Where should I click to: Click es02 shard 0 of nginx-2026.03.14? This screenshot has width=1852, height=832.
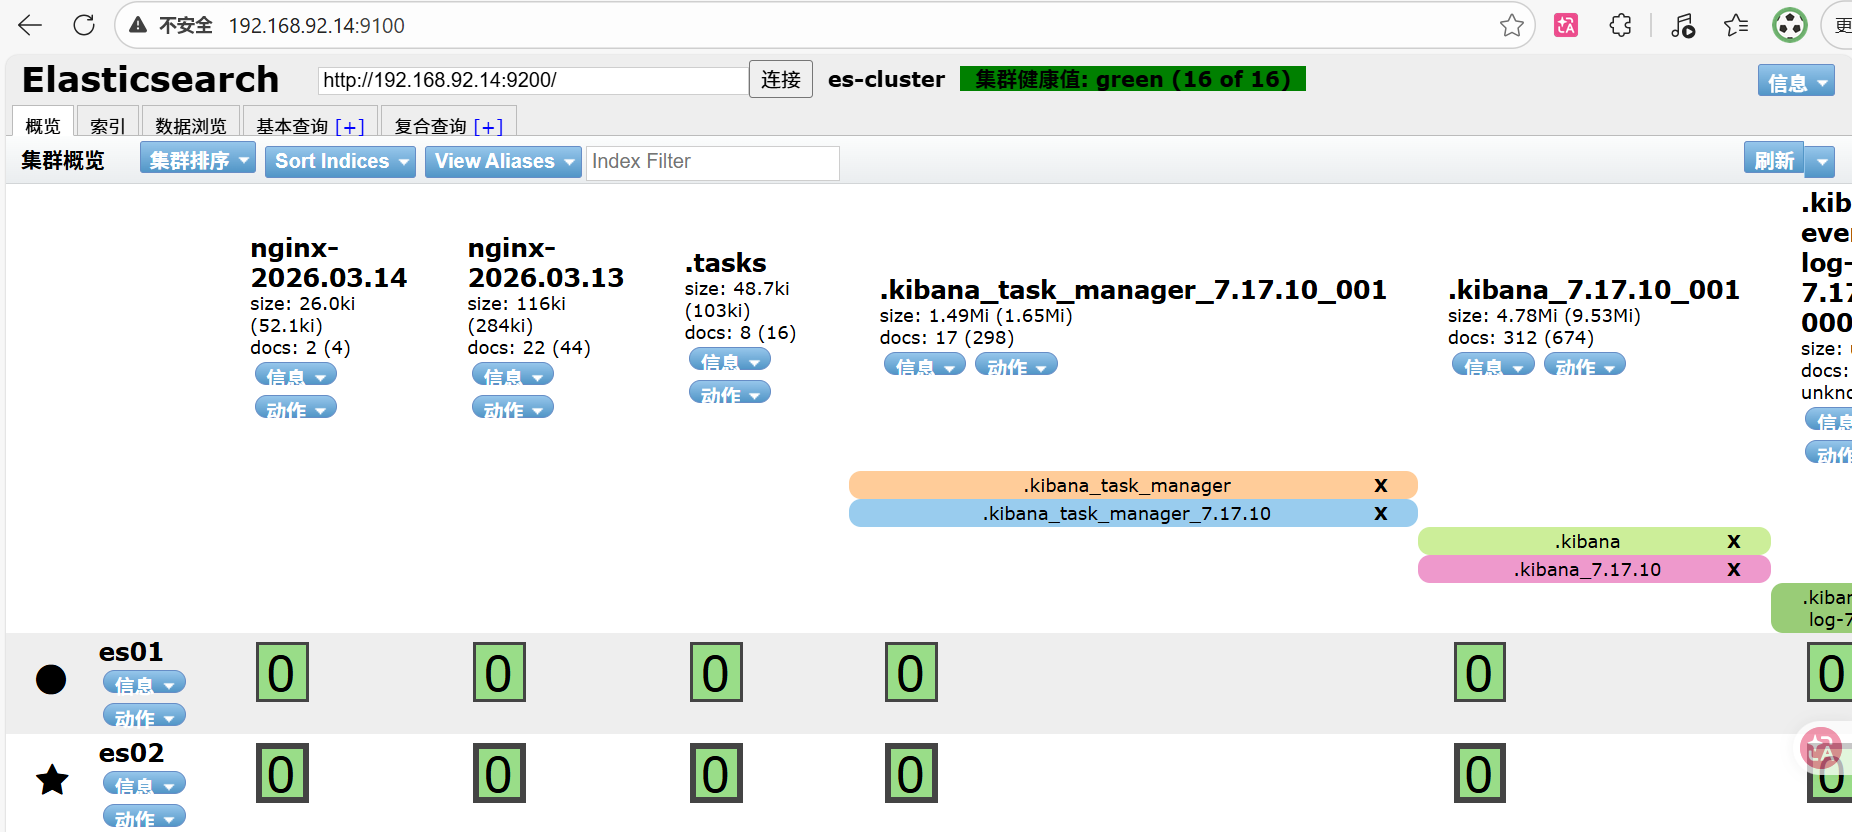coord(282,773)
